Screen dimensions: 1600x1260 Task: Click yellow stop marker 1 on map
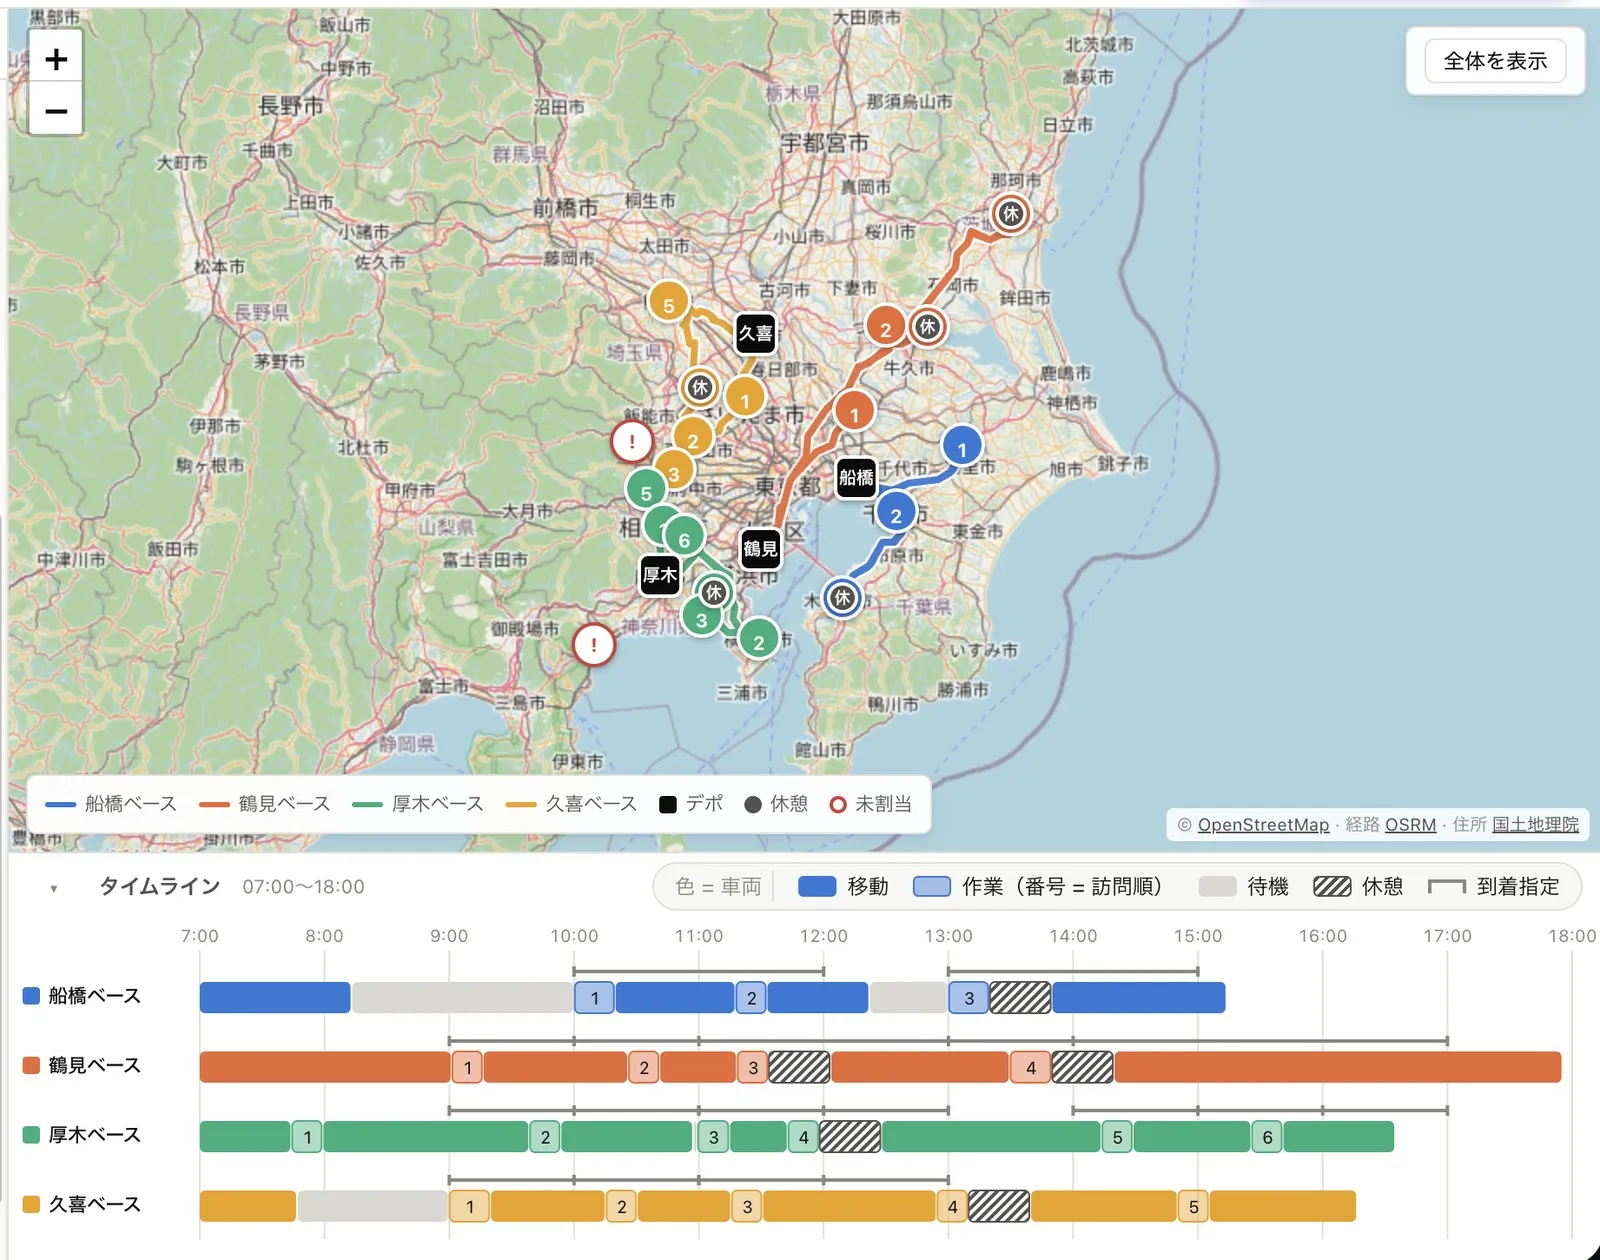[x=744, y=398]
